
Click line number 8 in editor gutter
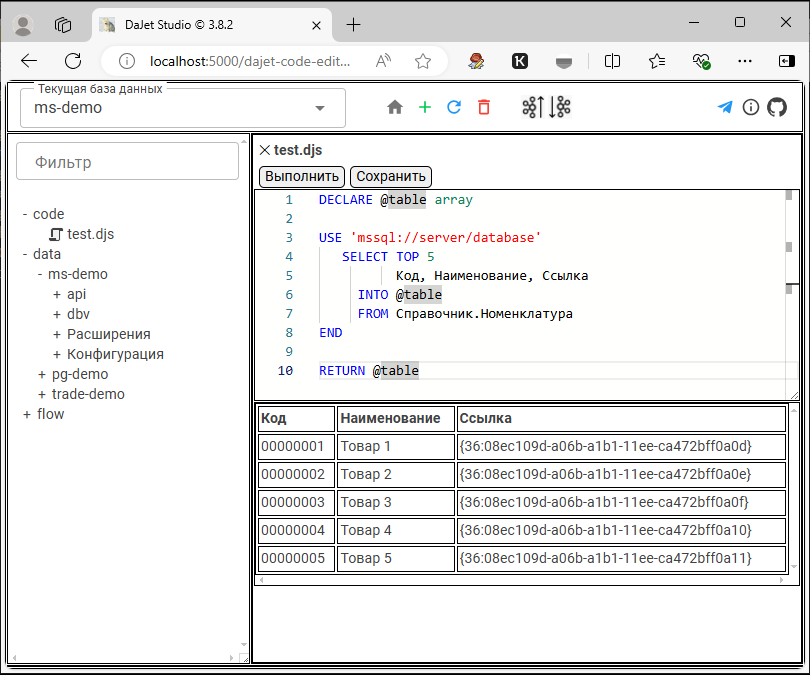click(x=289, y=333)
